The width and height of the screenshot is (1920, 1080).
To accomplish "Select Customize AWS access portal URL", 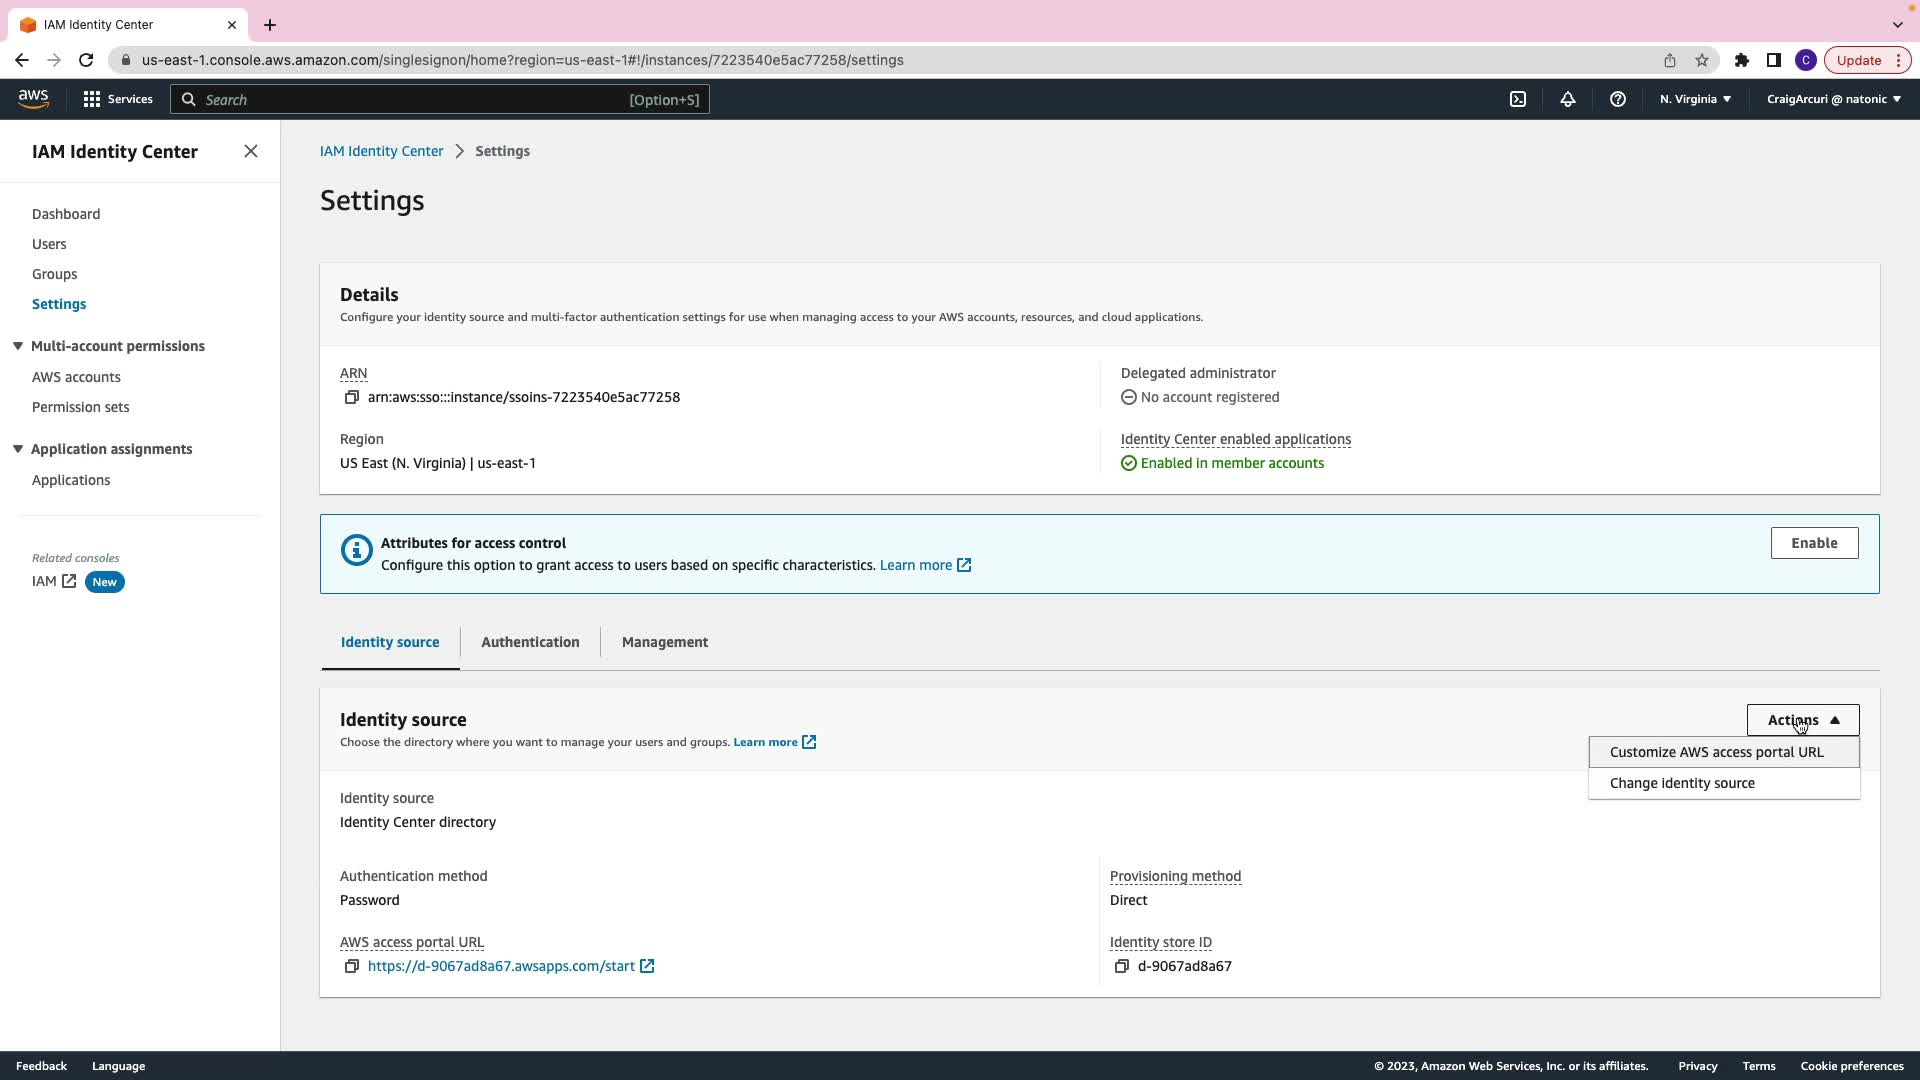I will (x=1716, y=752).
